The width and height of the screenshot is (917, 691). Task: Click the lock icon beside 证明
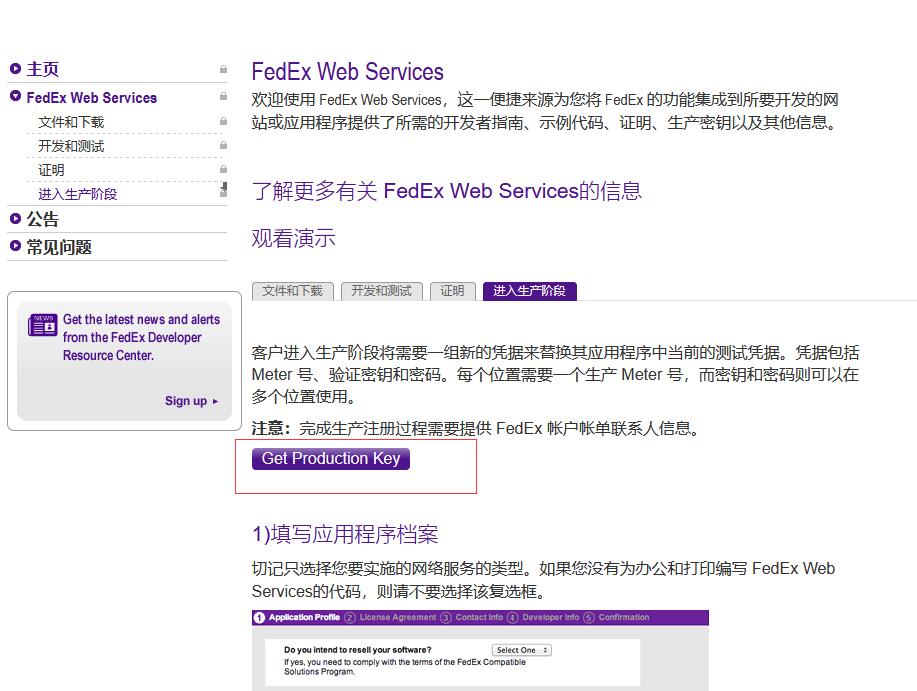click(x=223, y=169)
